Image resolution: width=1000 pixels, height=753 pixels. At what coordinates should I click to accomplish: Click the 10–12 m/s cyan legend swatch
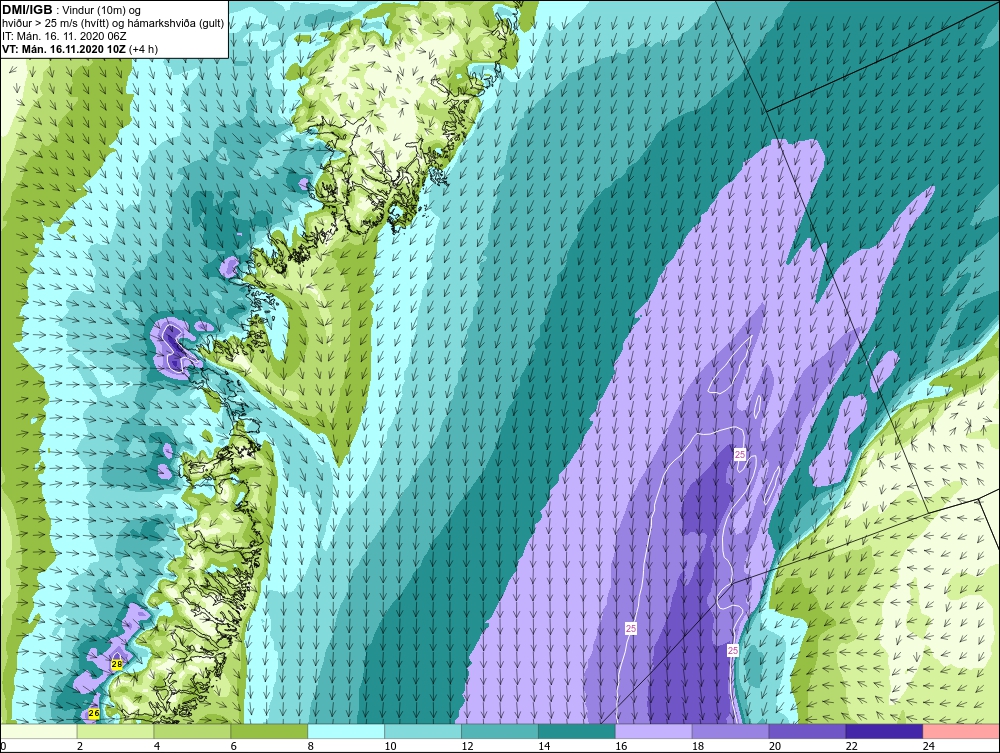click(423, 731)
